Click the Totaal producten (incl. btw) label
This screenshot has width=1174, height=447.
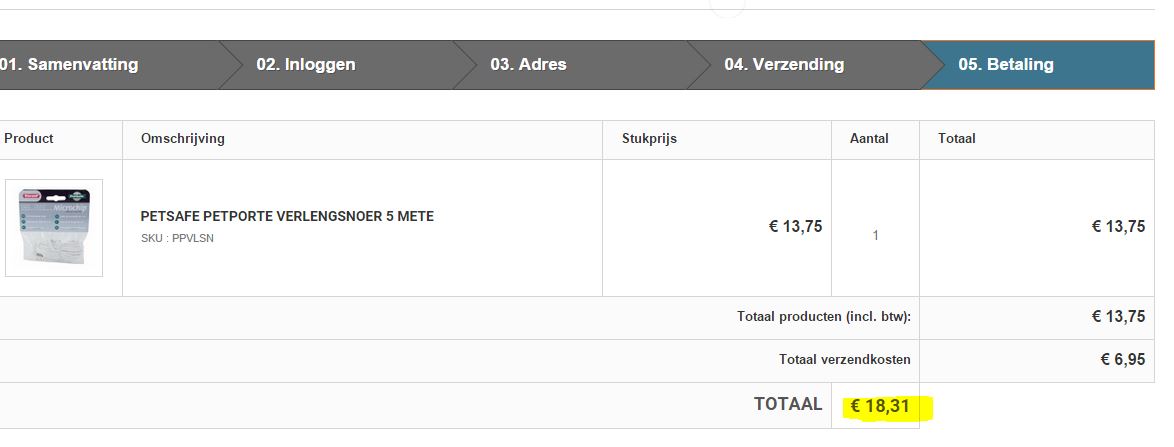coord(824,317)
